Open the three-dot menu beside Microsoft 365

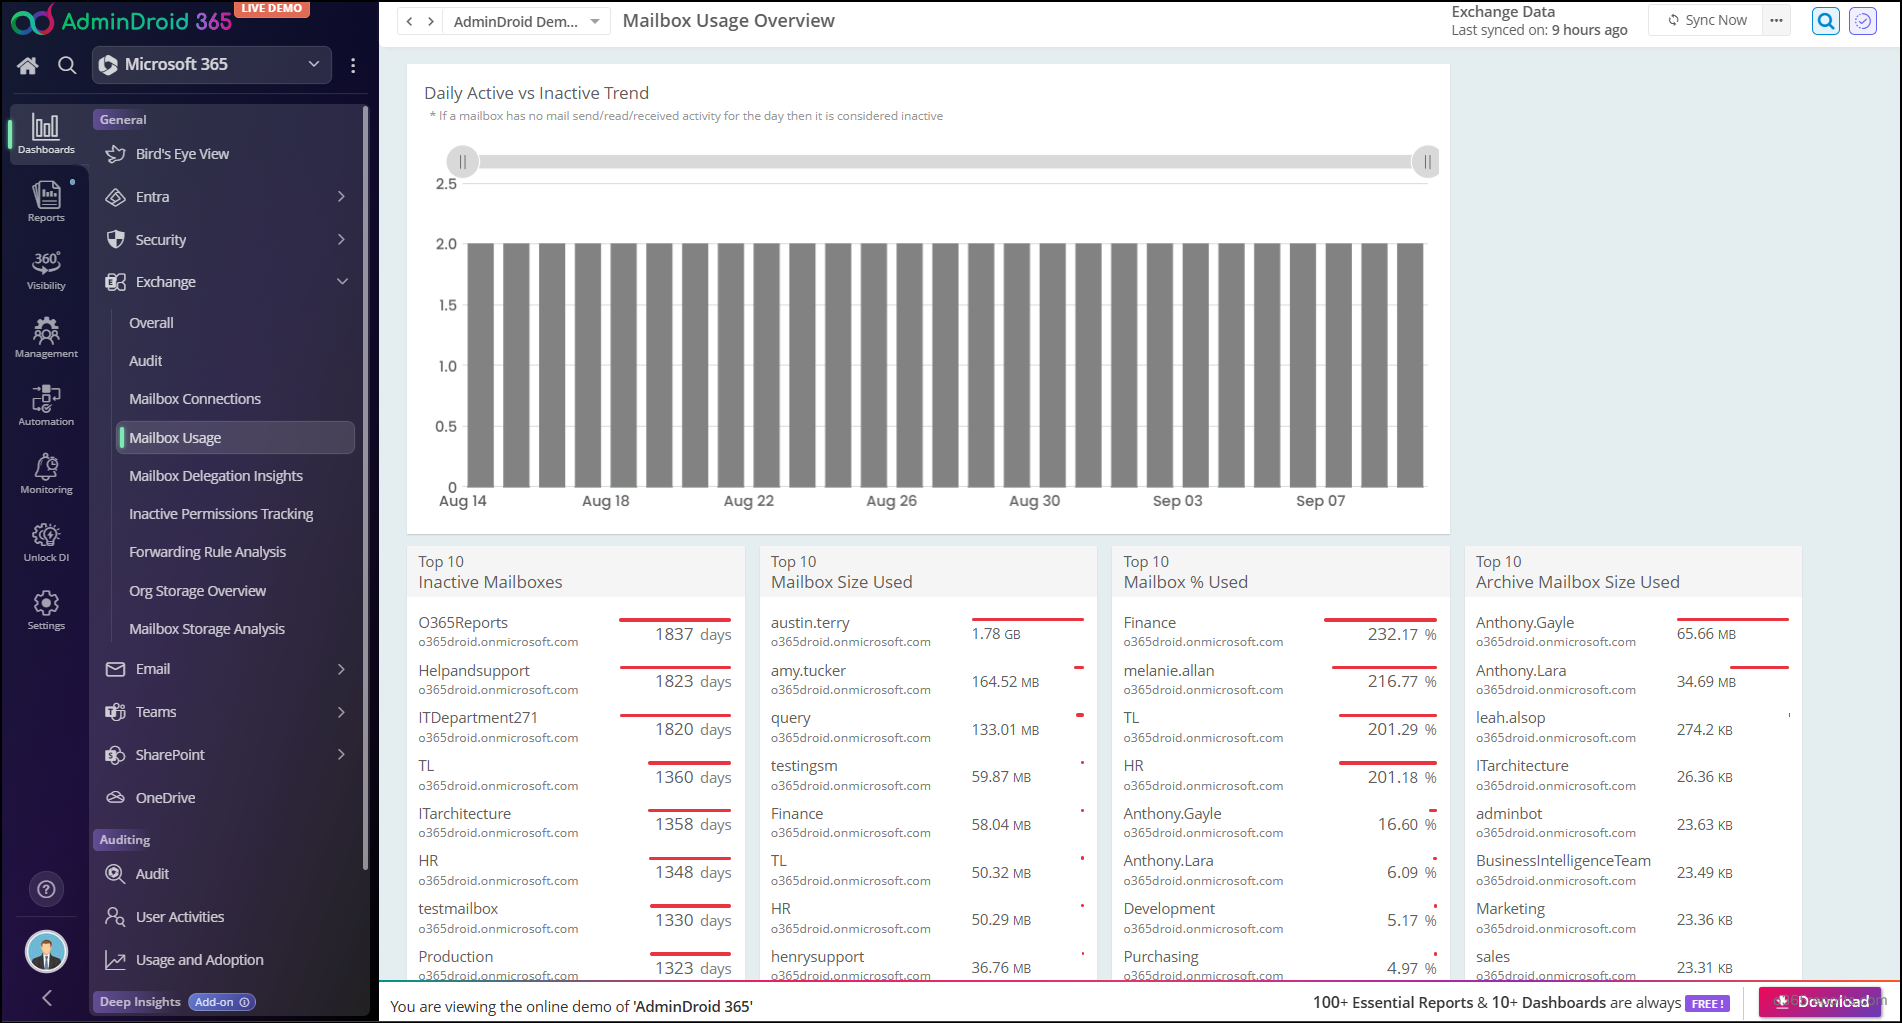[x=353, y=65]
